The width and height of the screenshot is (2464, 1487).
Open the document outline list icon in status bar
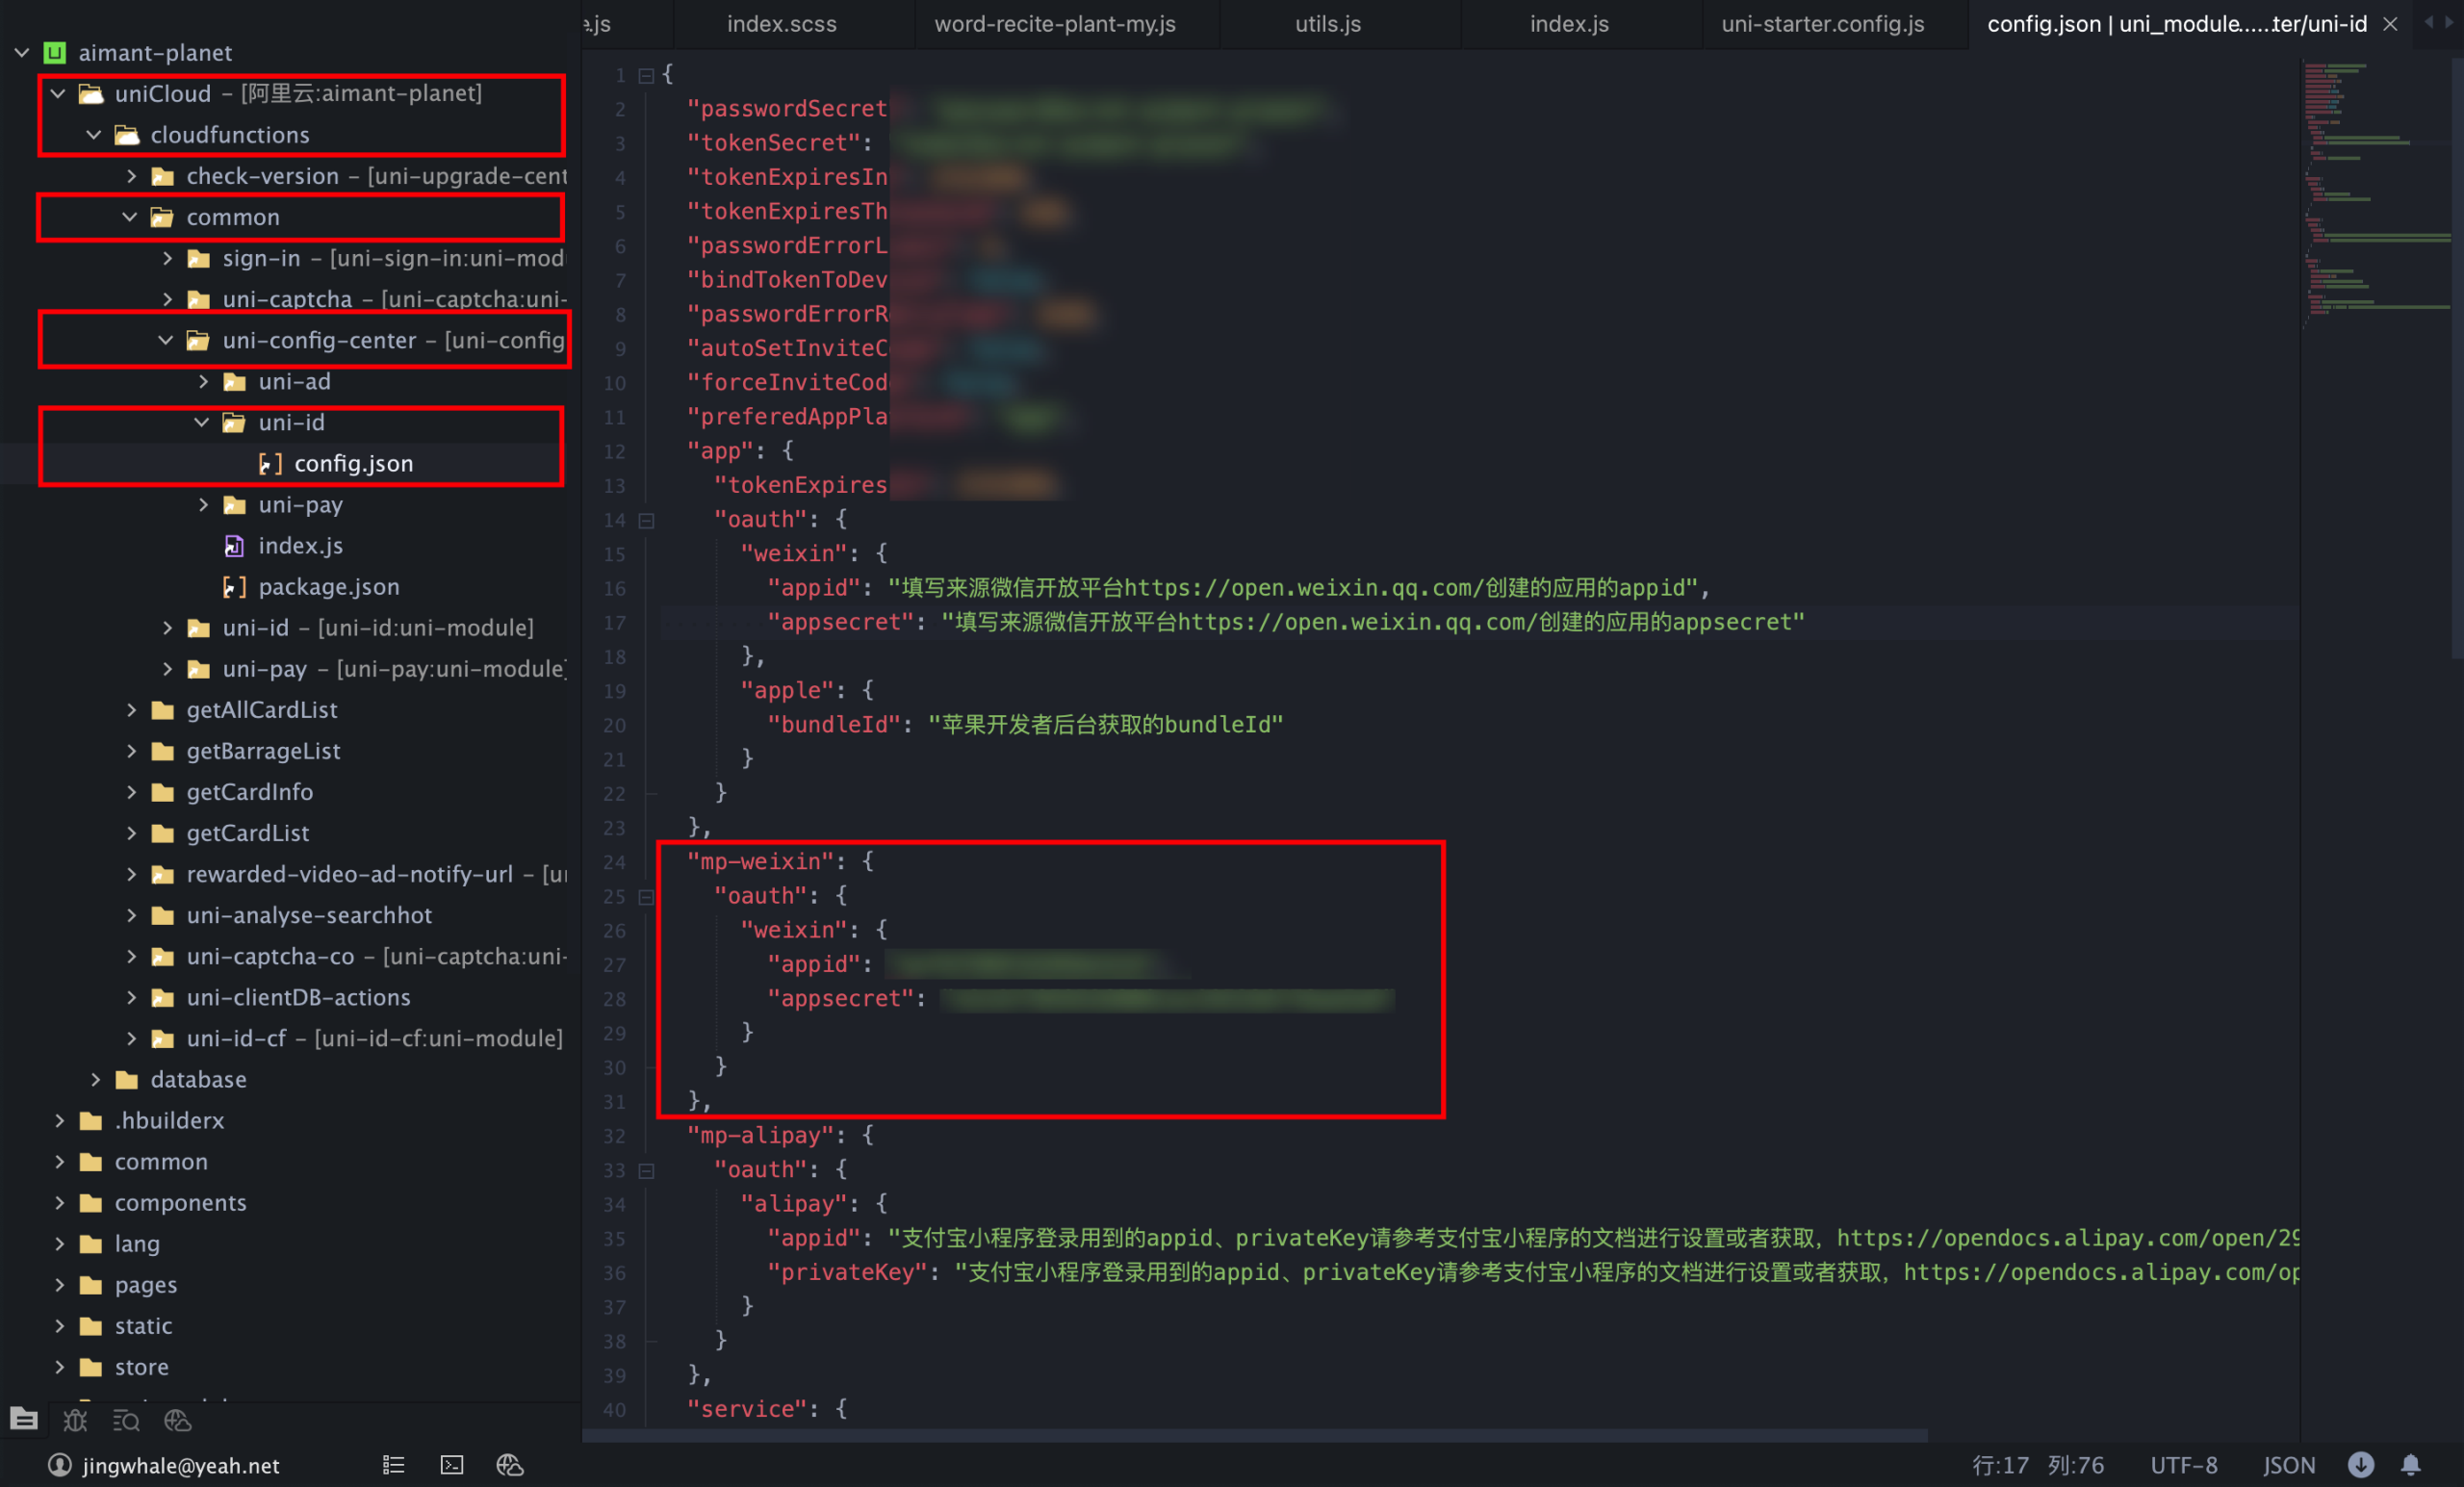pos(393,1465)
